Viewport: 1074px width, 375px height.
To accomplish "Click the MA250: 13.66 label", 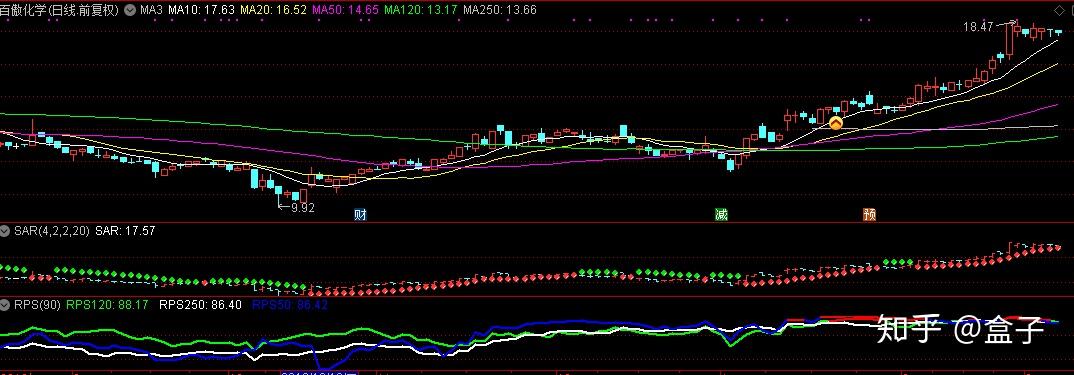I will tap(499, 10).
